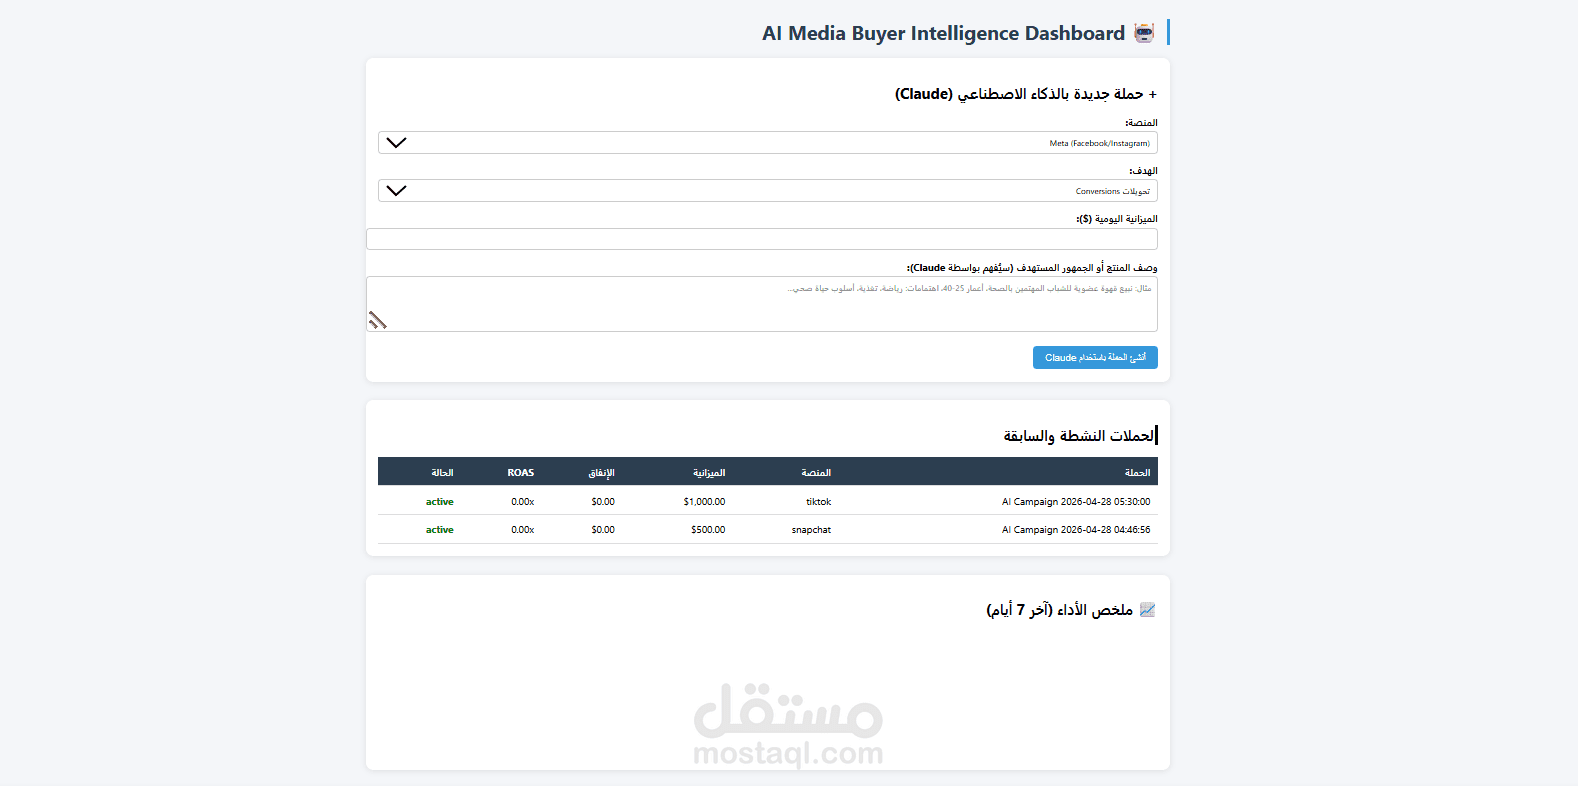This screenshot has width=1578, height=786.
Task: Click the status column header in table
Action: click(x=442, y=473)
